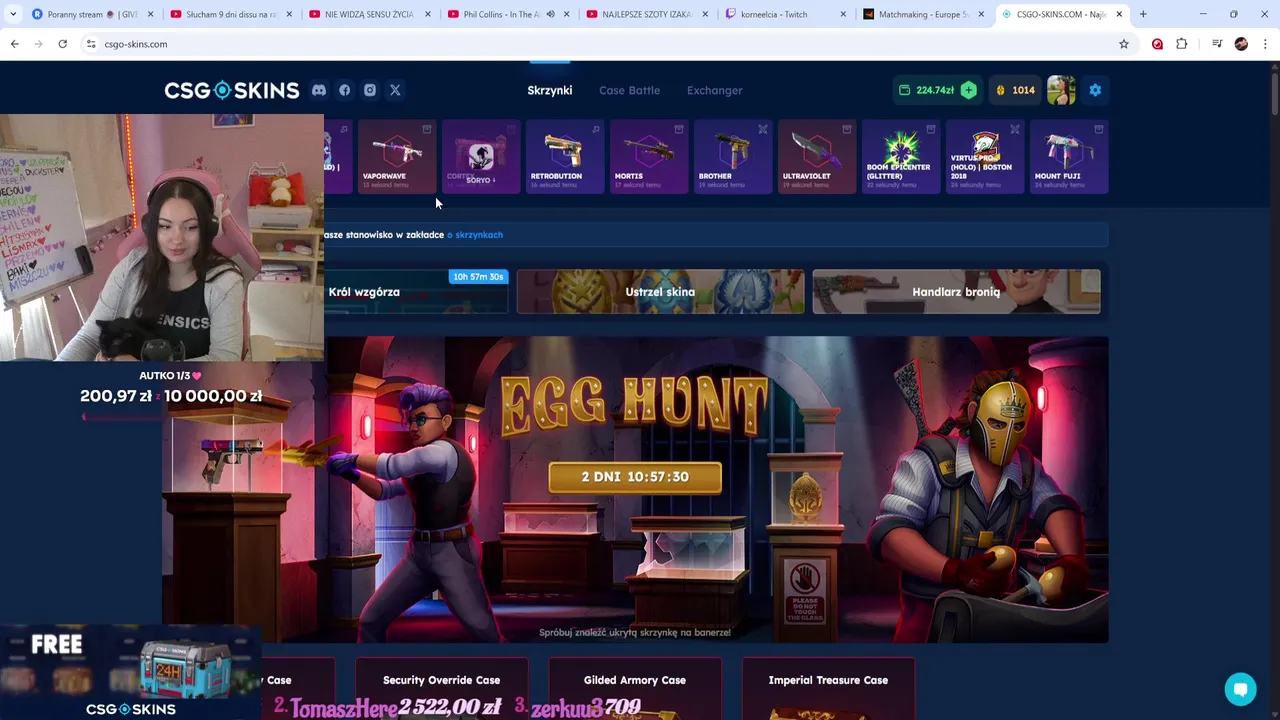Click the CSGO-SKINS logo
The width and height of the screenshot is (1280, 720).
click(x=232, y=90)
